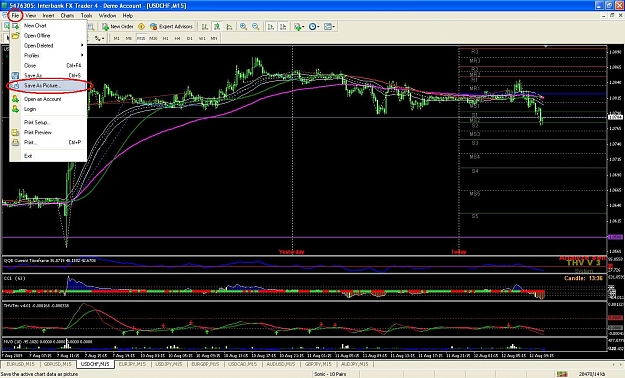Click the application icon left of File
The width and height of the screenshot is (625, 378).
click(x=5, y=16)
